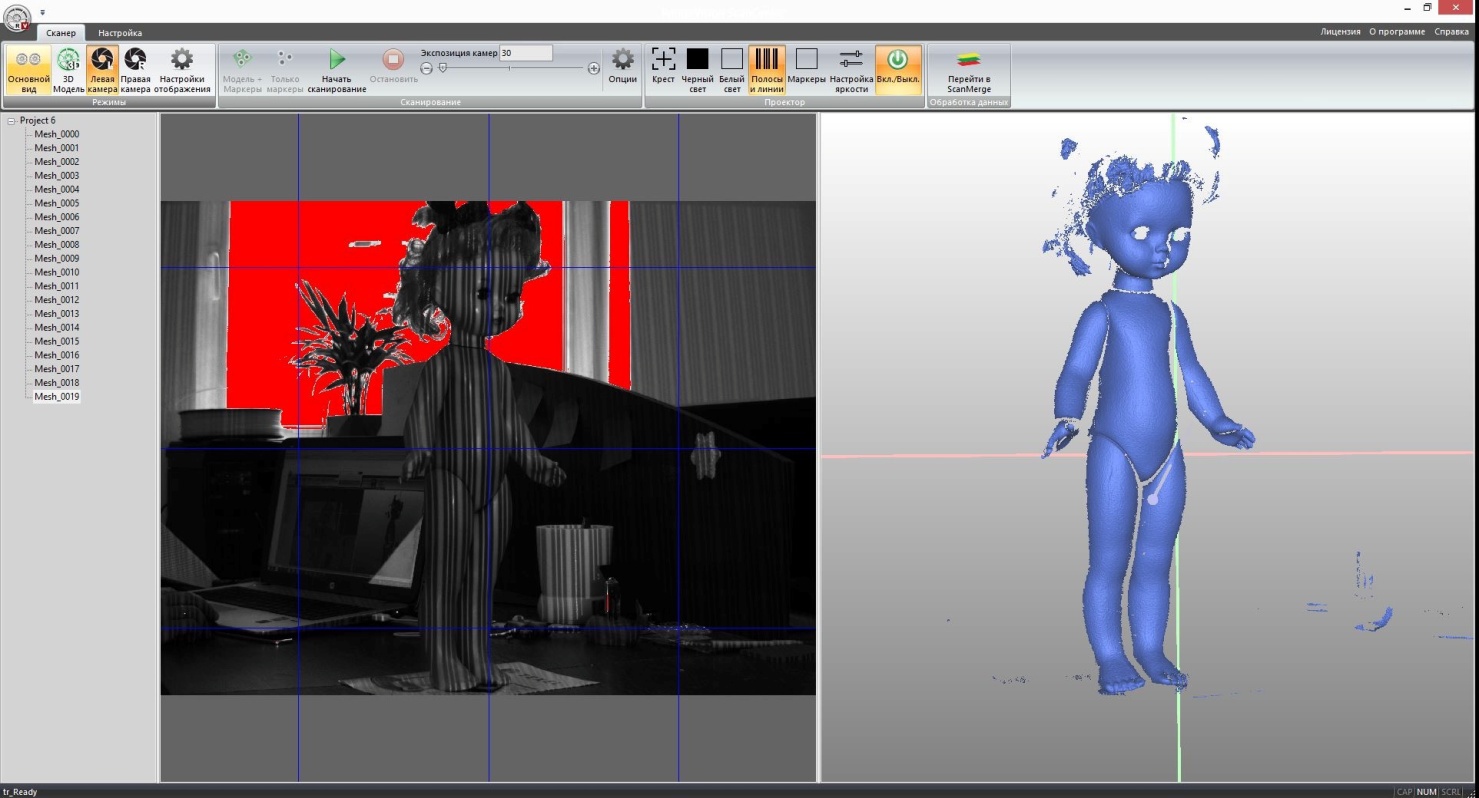Select Mesh_0019 in the project tree
Viewport: 1479px width, 798px height.
coord(56,396)
